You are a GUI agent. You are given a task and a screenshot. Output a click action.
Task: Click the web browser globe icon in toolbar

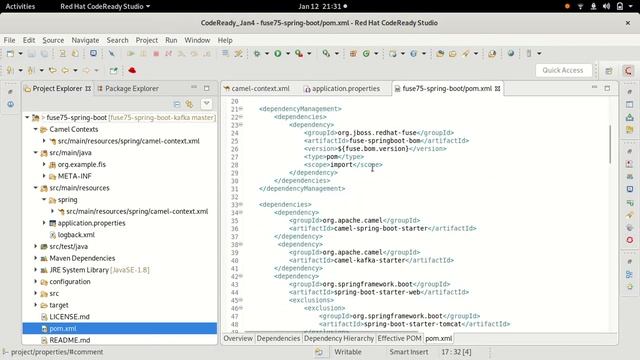point(511,53)
